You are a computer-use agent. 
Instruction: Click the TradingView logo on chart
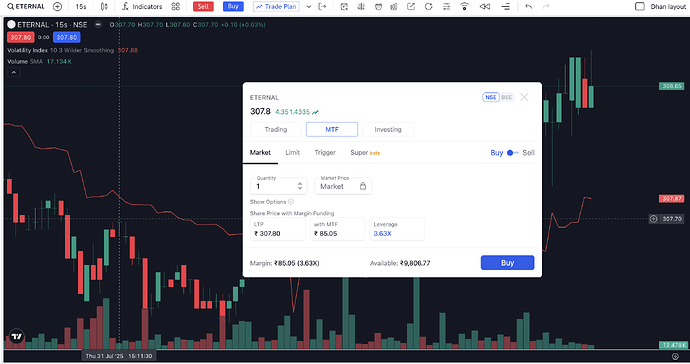click(16, 336)
